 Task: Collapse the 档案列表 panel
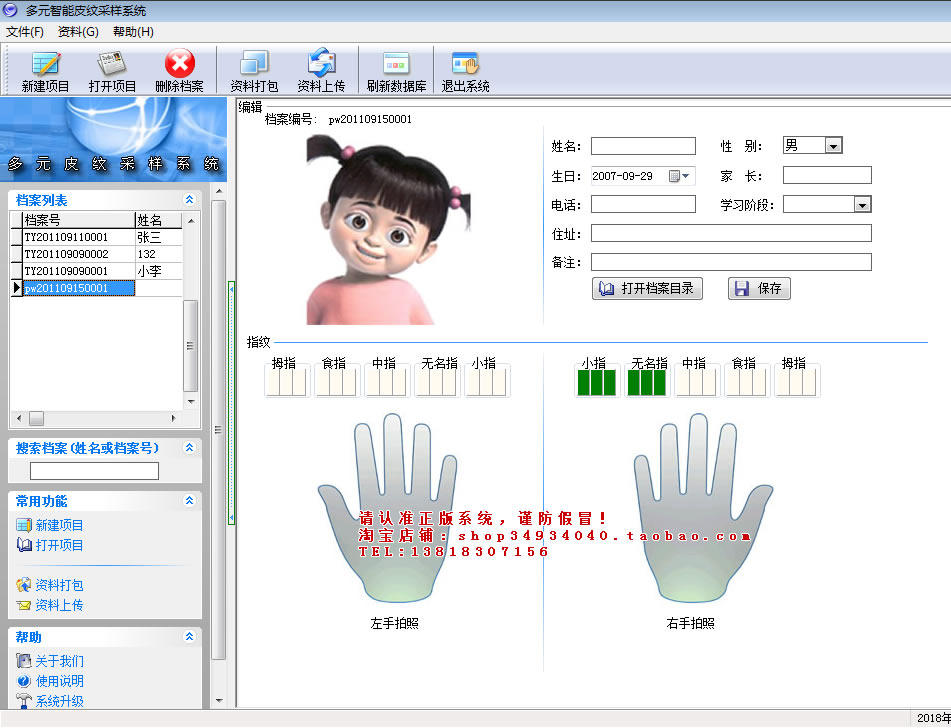189,200
